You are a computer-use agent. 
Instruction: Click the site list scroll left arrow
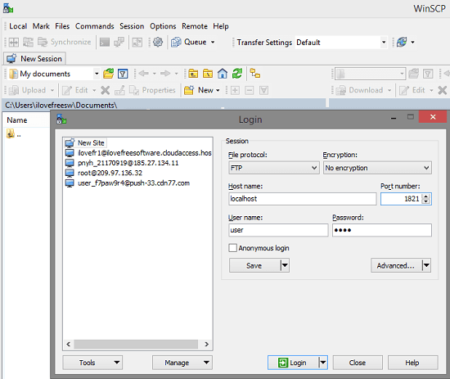(x=69, y=344)
